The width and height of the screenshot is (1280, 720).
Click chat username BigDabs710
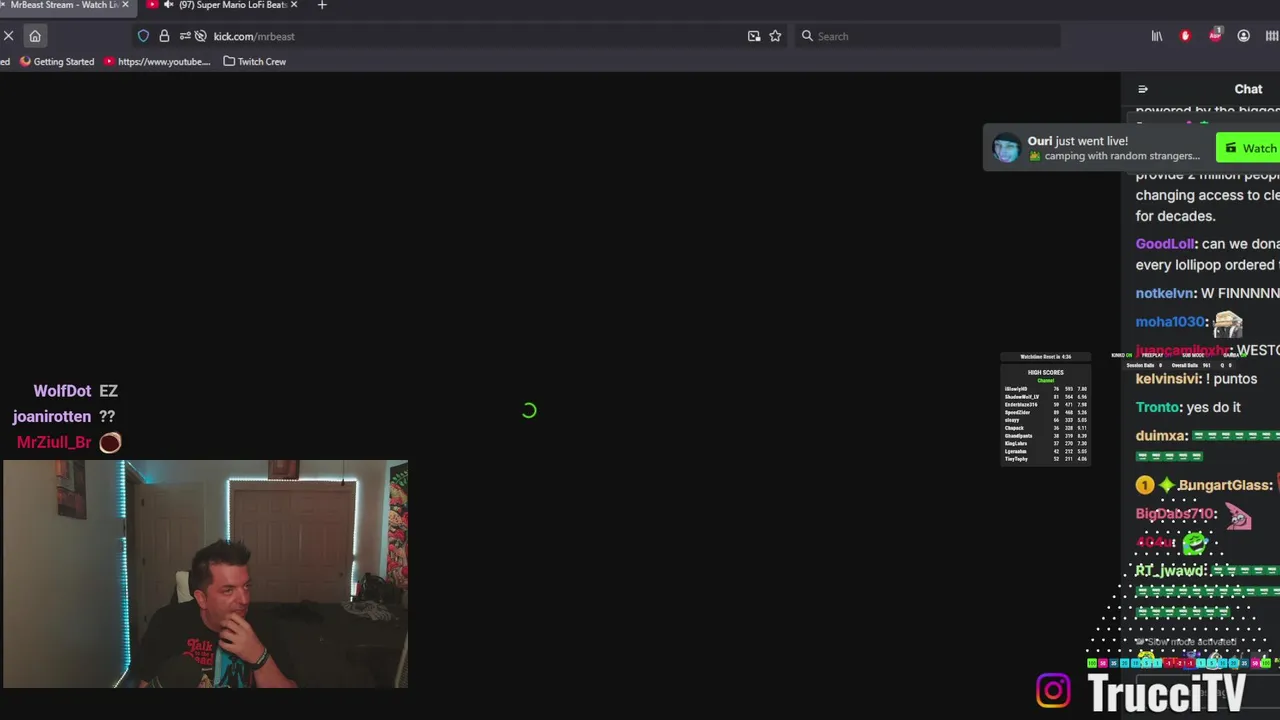1175,514
